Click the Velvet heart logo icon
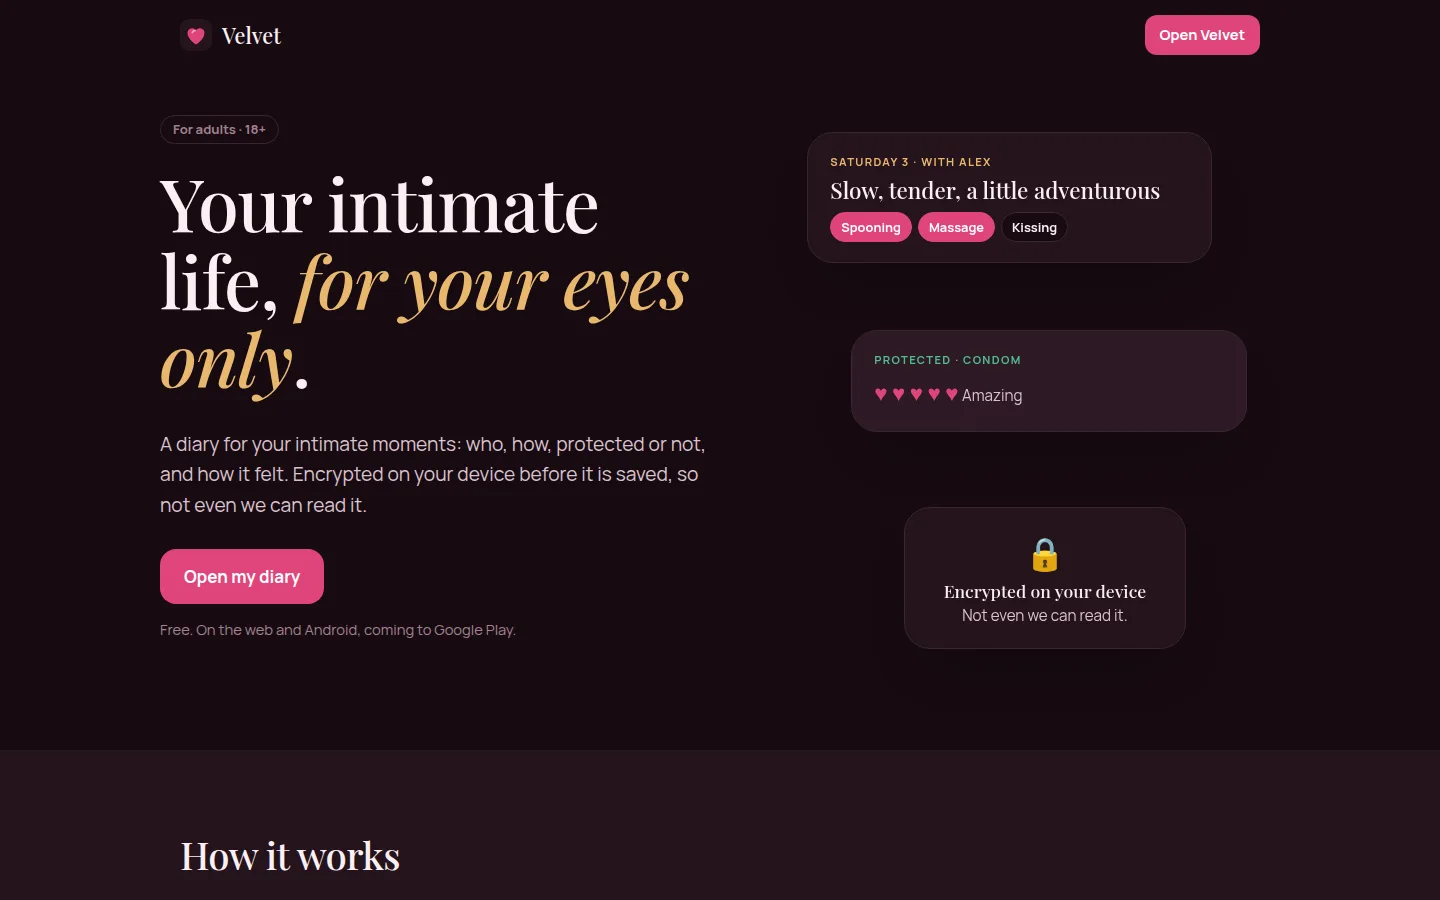1440x900 pixels. [196, 36]
